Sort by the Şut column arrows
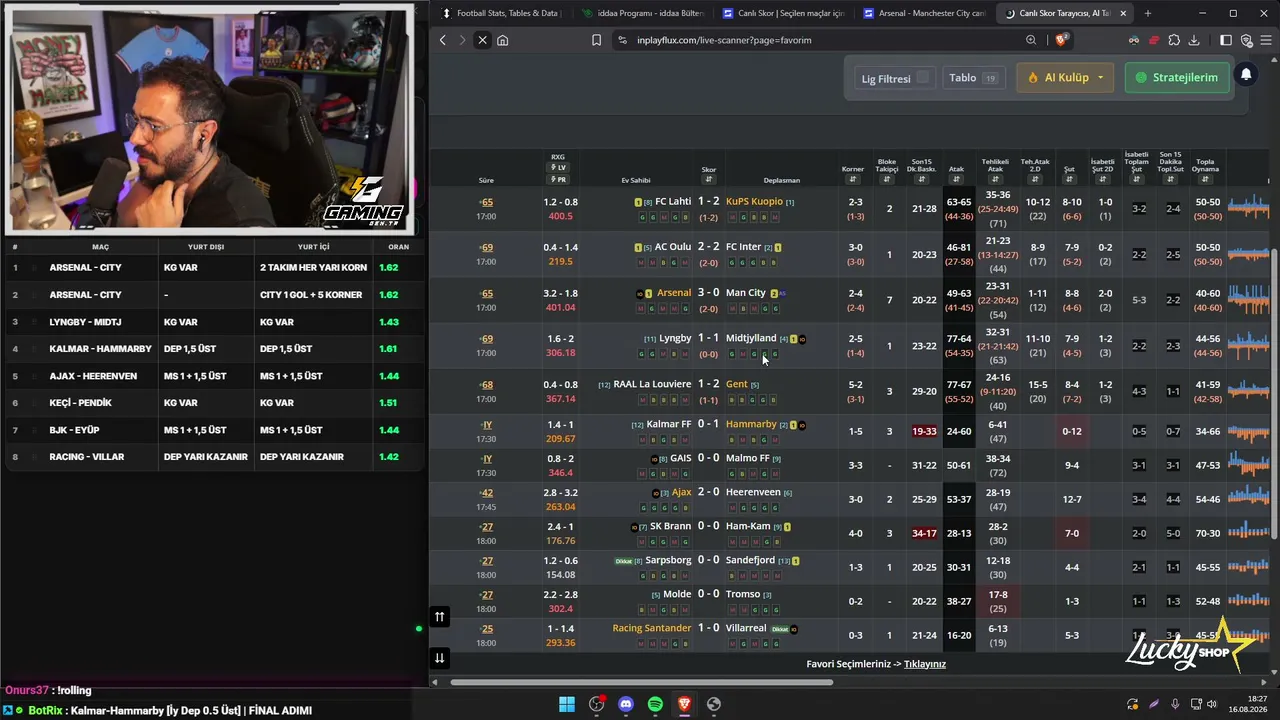 pos(1069,180)
